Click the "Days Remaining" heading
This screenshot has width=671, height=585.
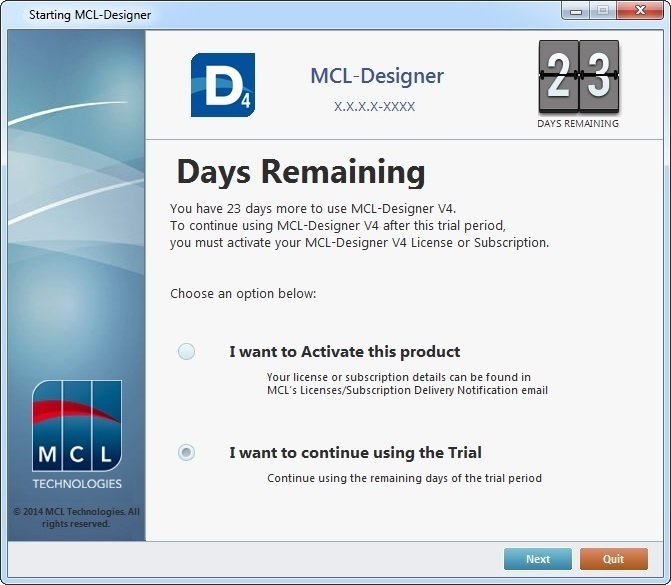tap(301, 172)
